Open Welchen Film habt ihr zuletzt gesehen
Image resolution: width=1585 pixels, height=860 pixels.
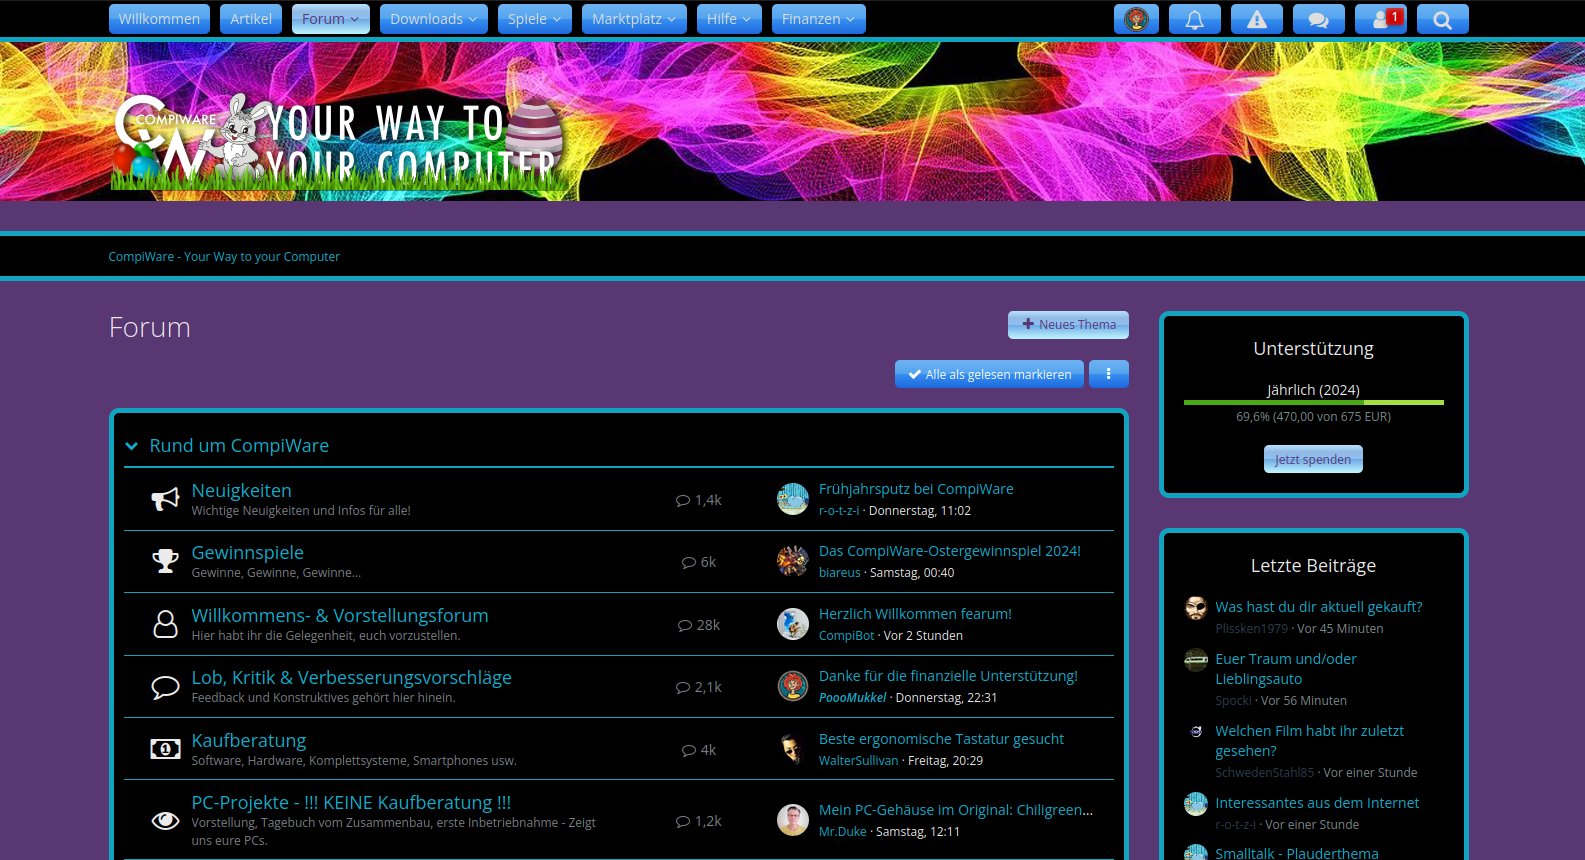pos(1309,741)
